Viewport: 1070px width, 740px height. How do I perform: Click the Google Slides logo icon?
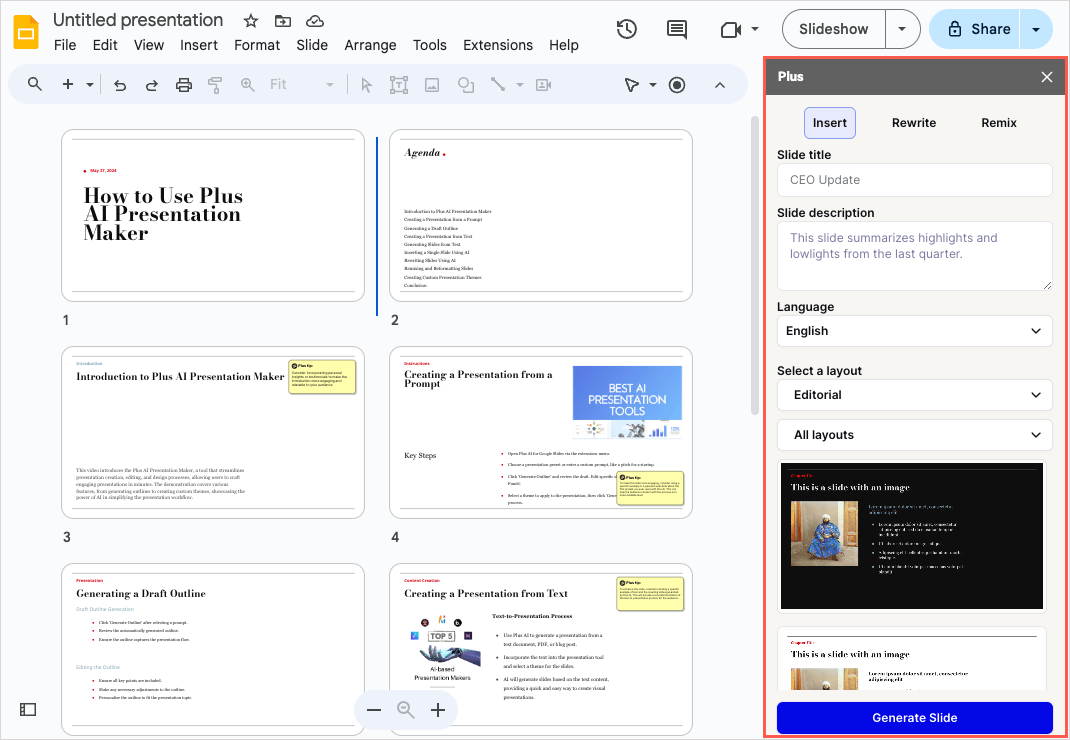click(x=27, y=31)
